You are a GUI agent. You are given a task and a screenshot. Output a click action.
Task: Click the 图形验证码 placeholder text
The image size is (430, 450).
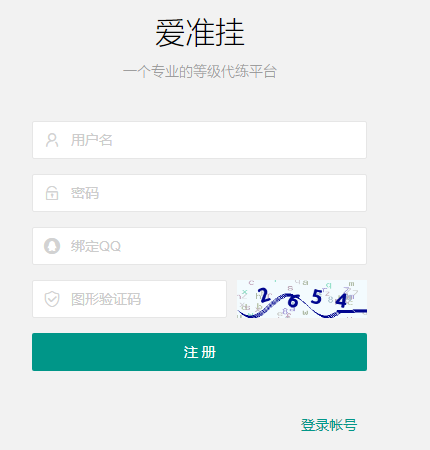coord(106,299)
